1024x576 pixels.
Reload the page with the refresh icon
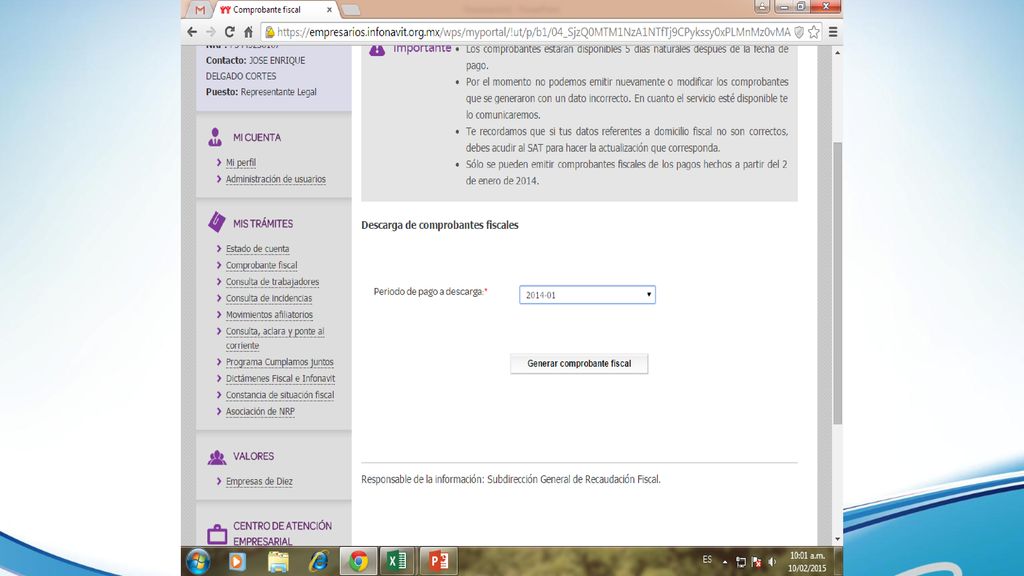pos(229,31)
